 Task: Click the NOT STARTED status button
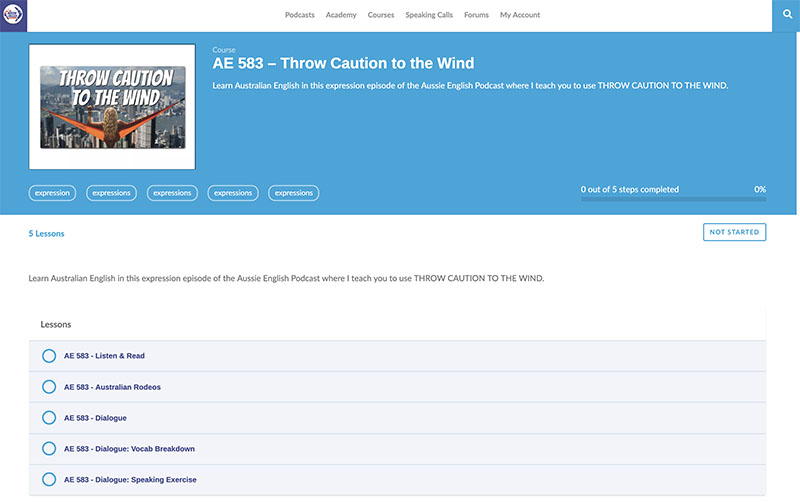pyautogui.click(x=734, y=232)
